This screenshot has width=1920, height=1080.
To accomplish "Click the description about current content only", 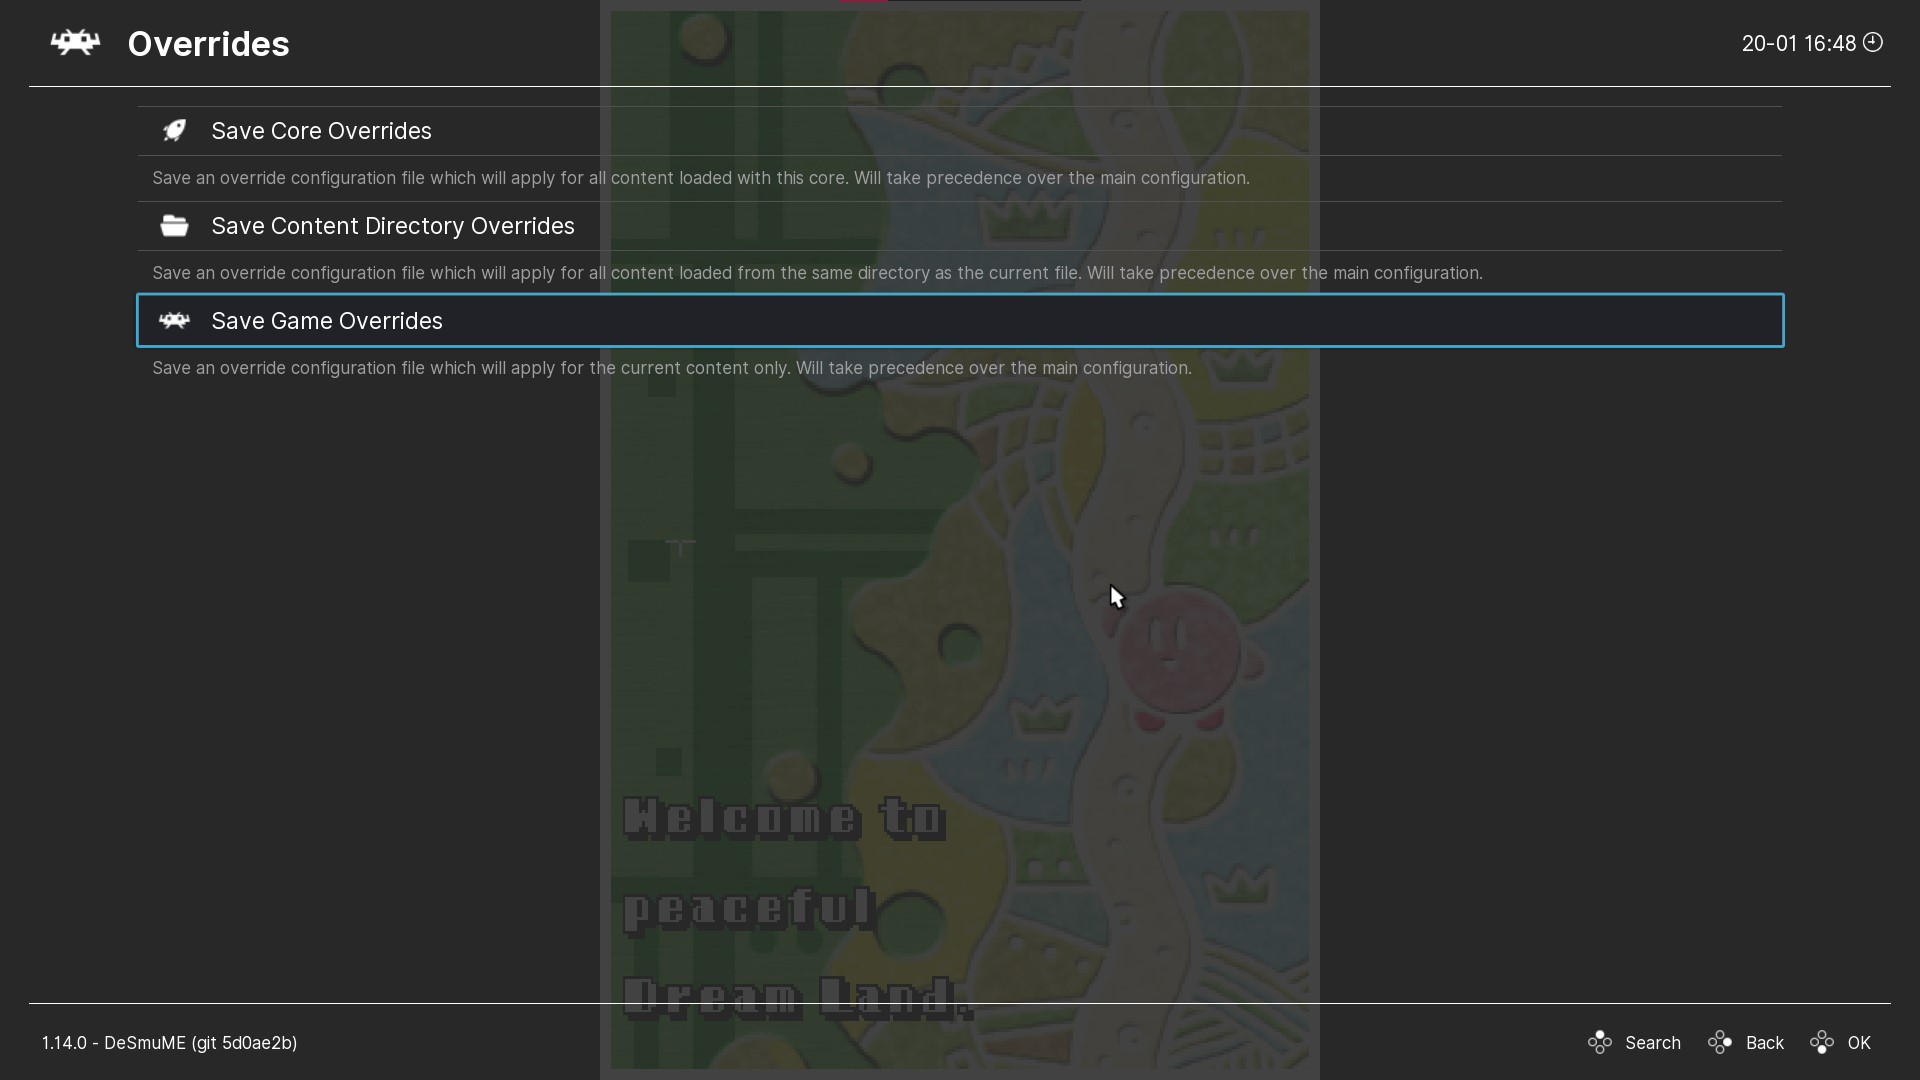I will pyautogui.click(x=672, y=368).
